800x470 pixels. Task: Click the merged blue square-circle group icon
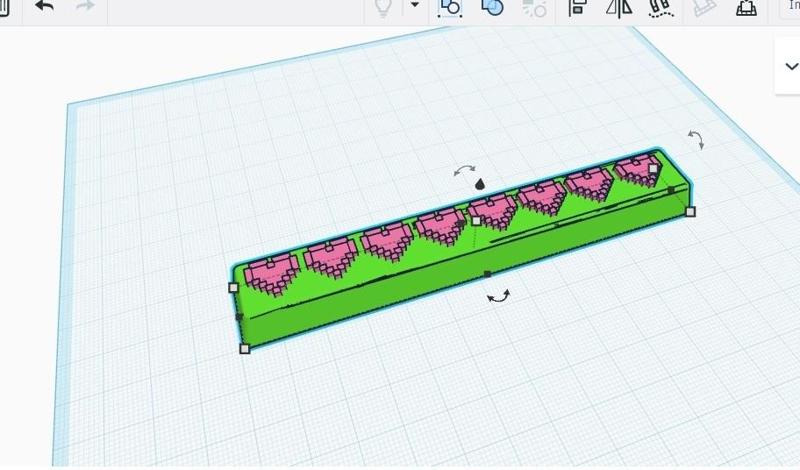(492, 7)
